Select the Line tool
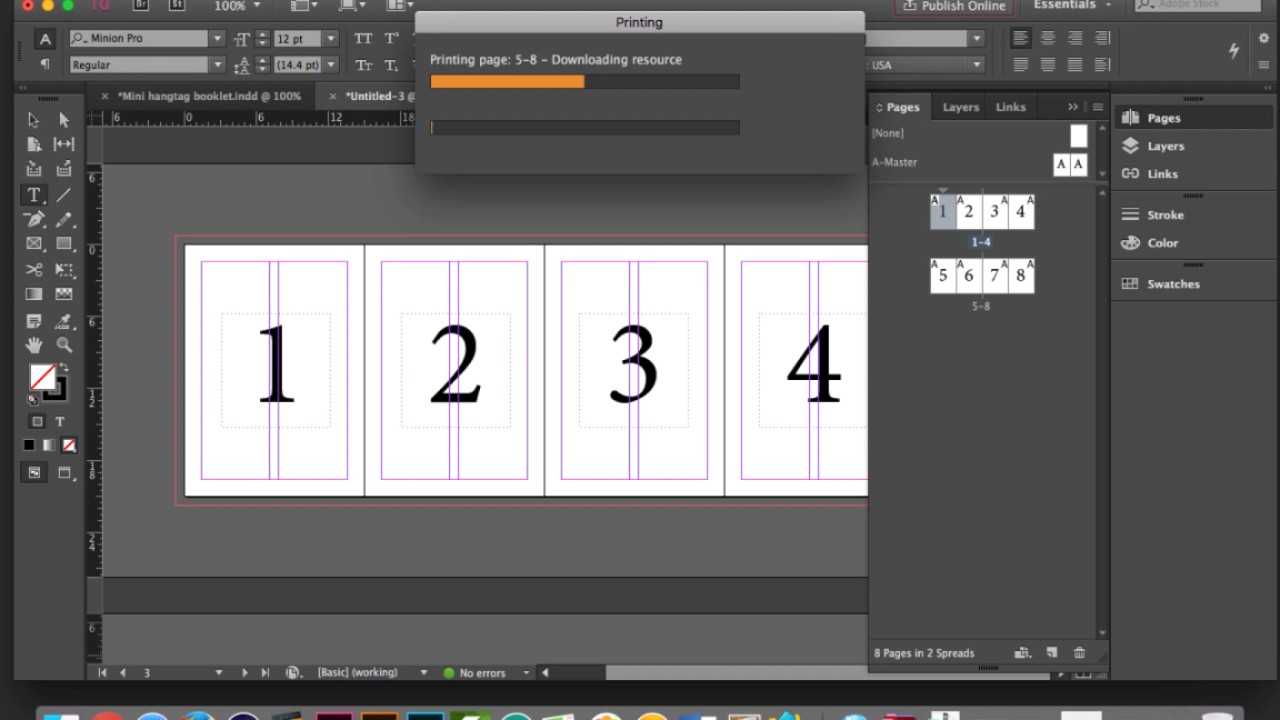The height and width of the screenshot is (720, 1280). 64,195
